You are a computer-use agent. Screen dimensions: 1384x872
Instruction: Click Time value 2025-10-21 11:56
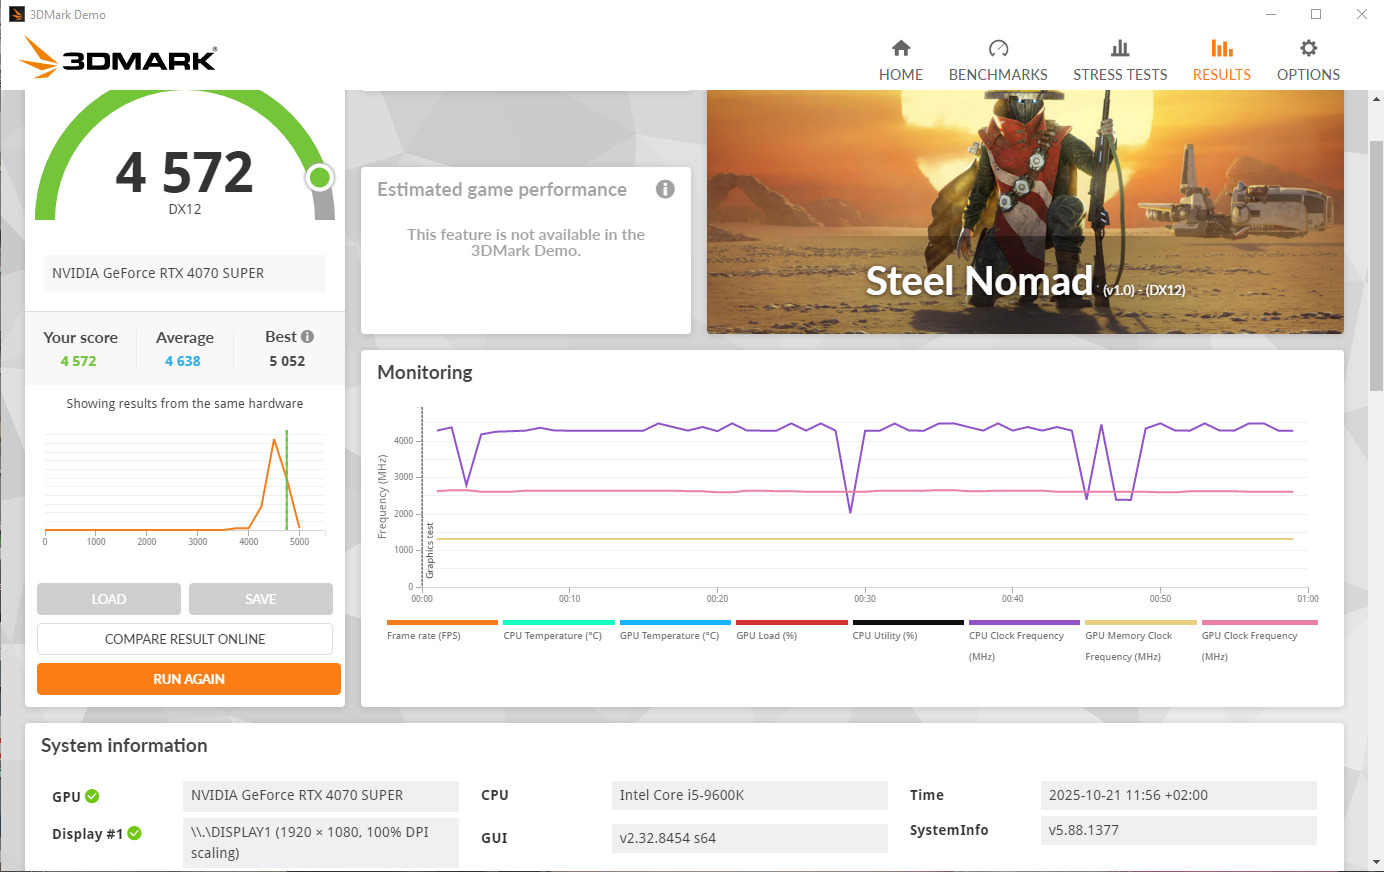tap(1178, 795)
